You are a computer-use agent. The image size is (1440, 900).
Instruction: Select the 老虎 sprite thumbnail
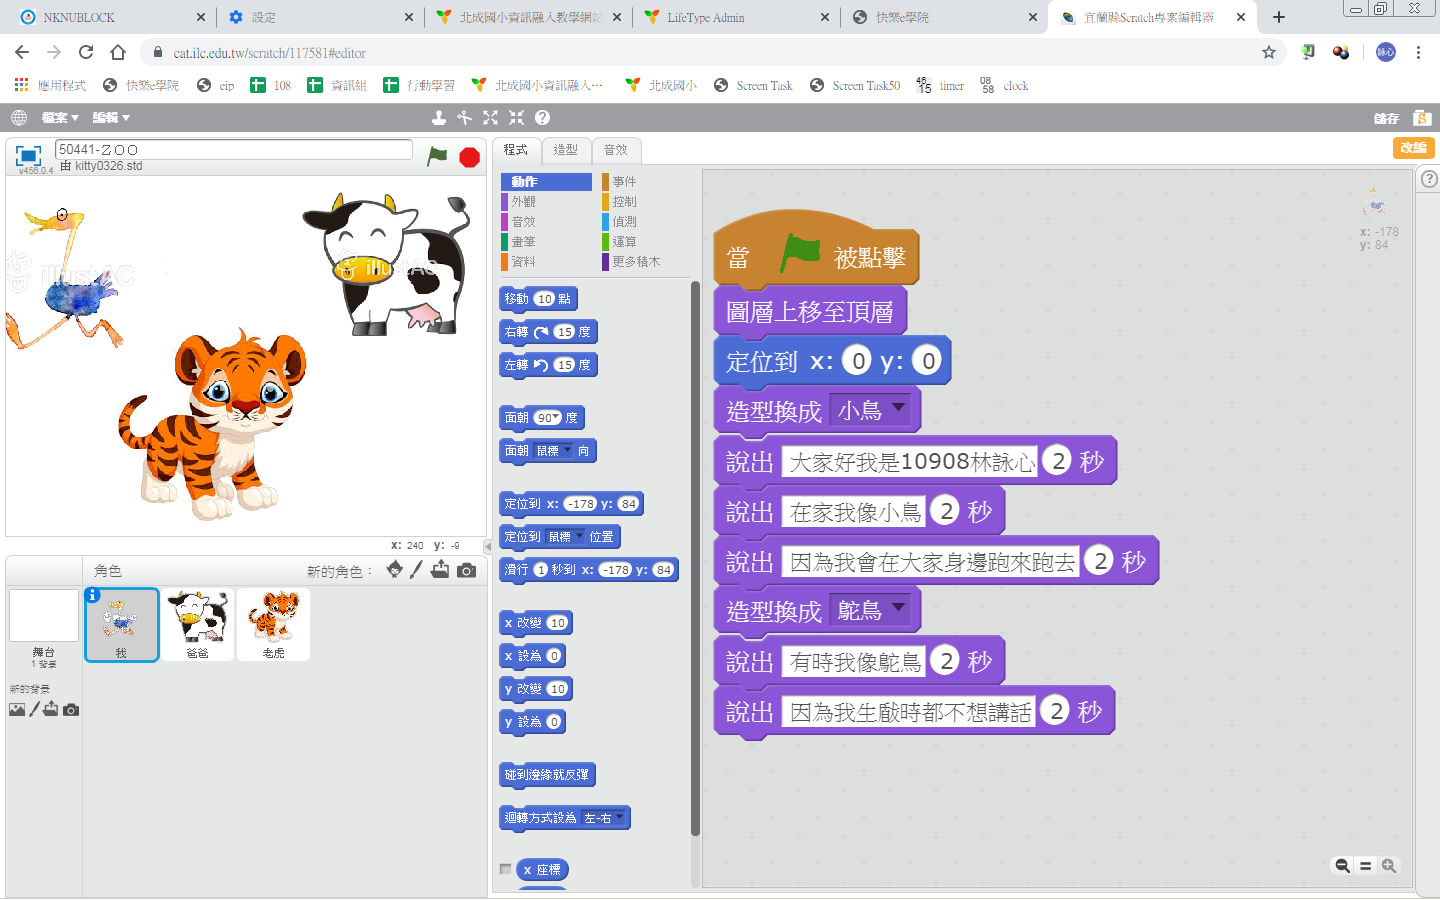click(x=273, y=624)
